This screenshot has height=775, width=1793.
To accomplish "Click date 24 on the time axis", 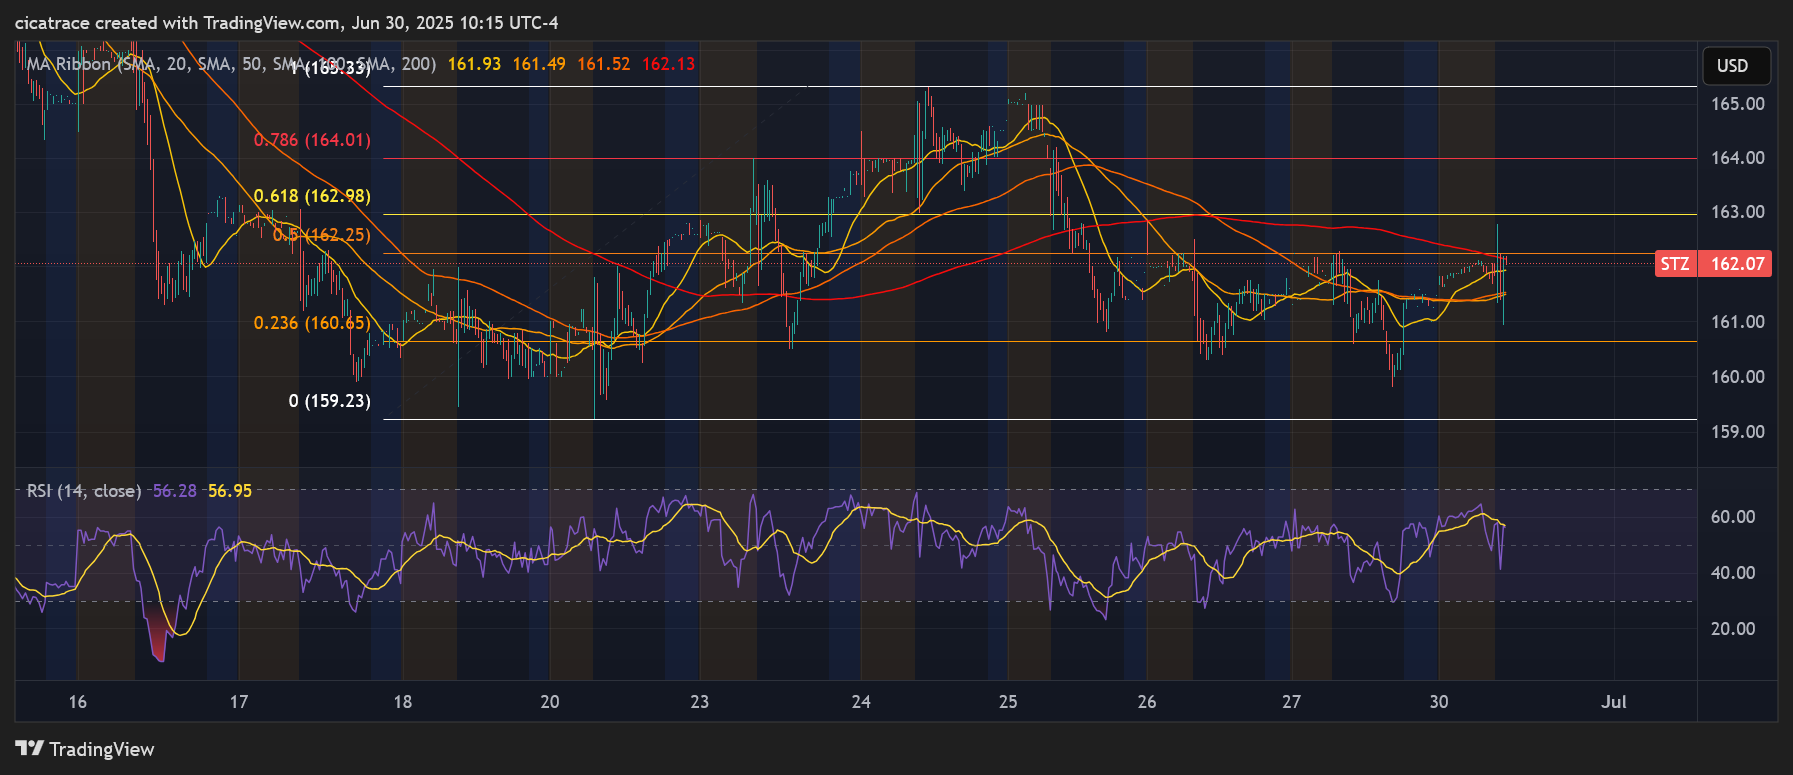I will click(861, 702).
